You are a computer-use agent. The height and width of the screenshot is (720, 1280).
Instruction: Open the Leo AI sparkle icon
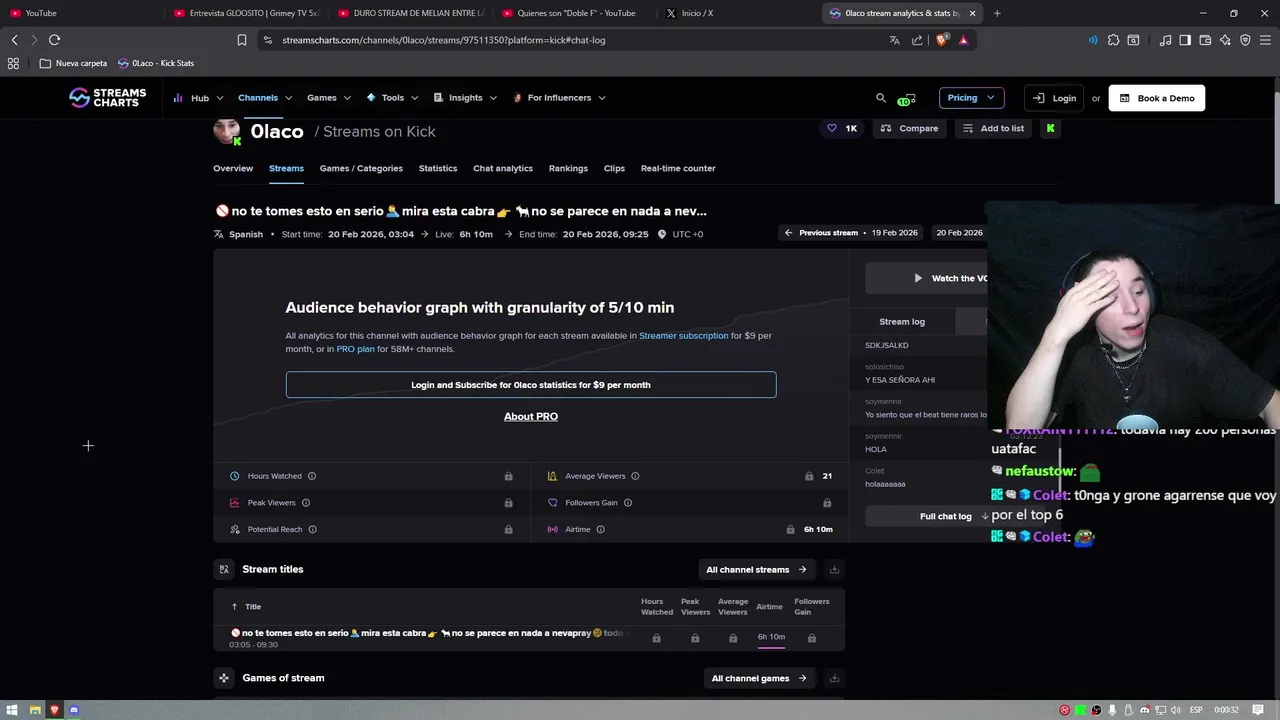pyautogui.click(x=1225, y=40)
